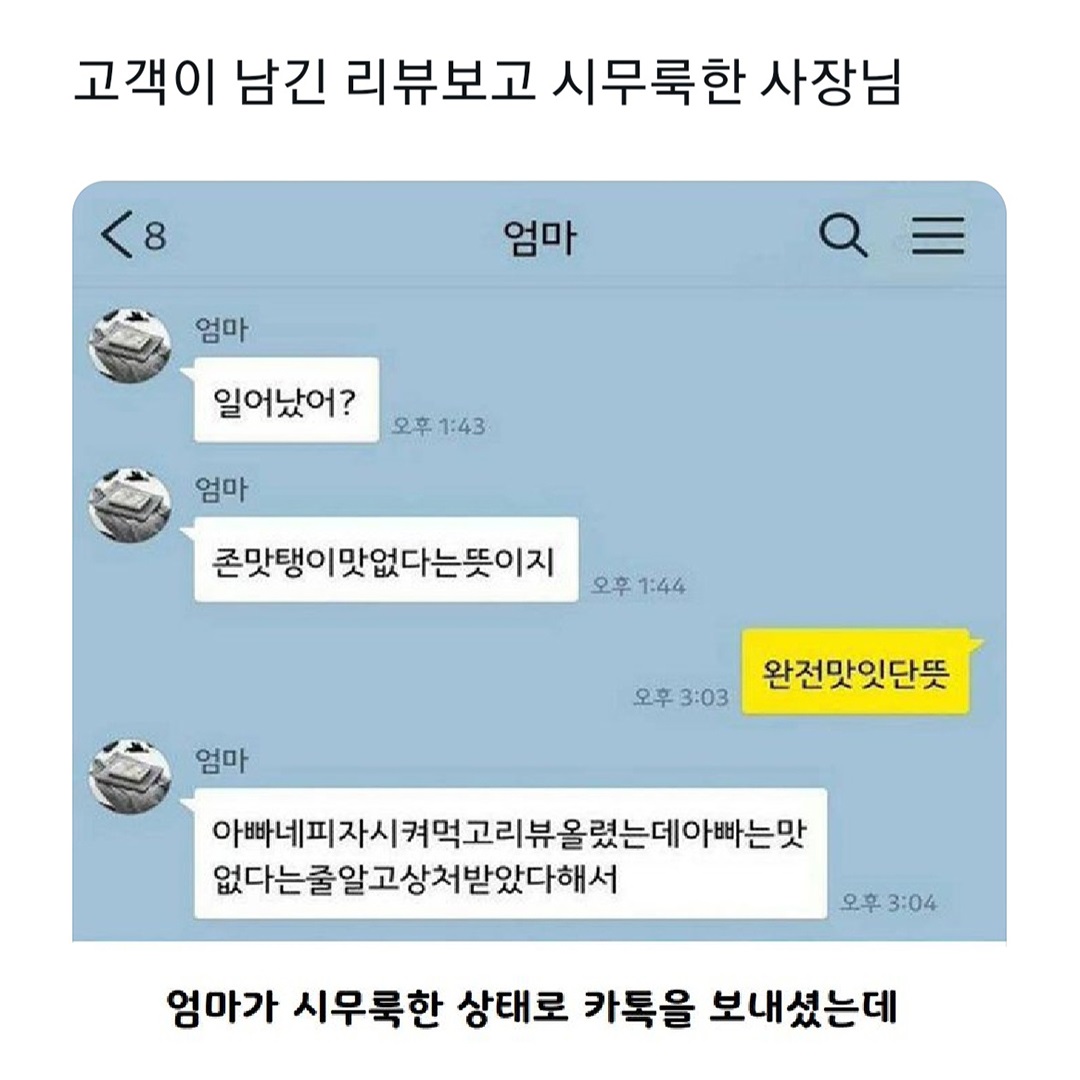
Task: Tap 엄마's avatar beside the pizza review message
Action: 130,776
